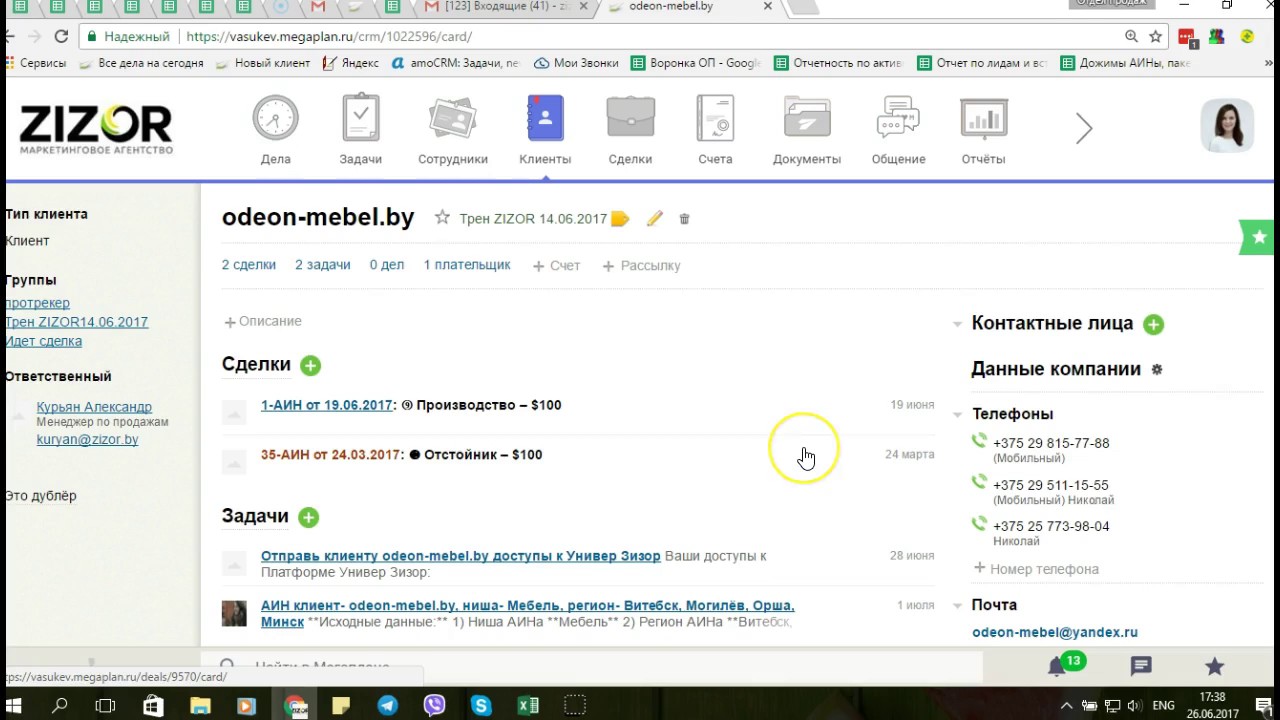Reload the page in Chrome
The image size is (1280, 720).
[x=61, y=36]
